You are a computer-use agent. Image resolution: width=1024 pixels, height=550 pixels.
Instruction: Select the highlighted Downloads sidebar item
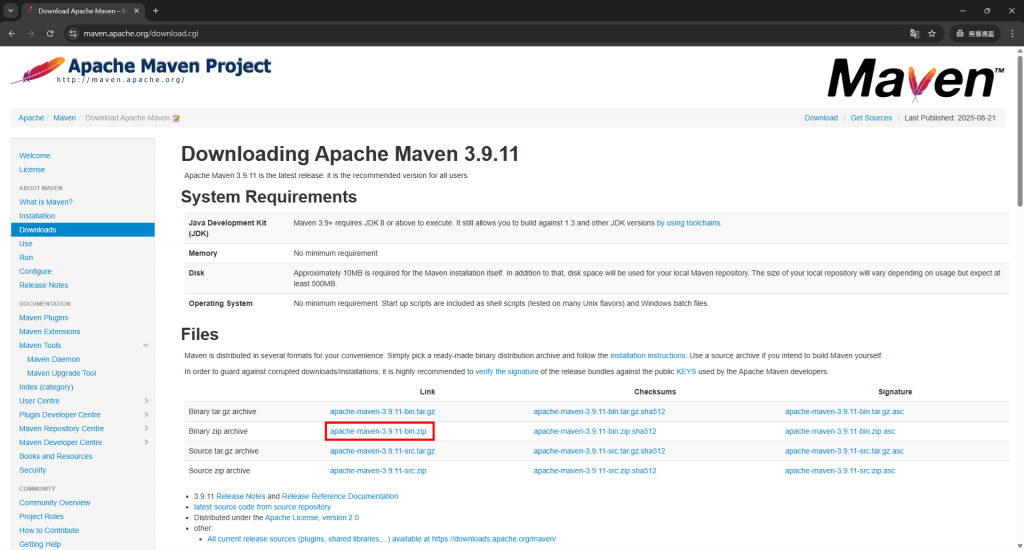[83, 230]
